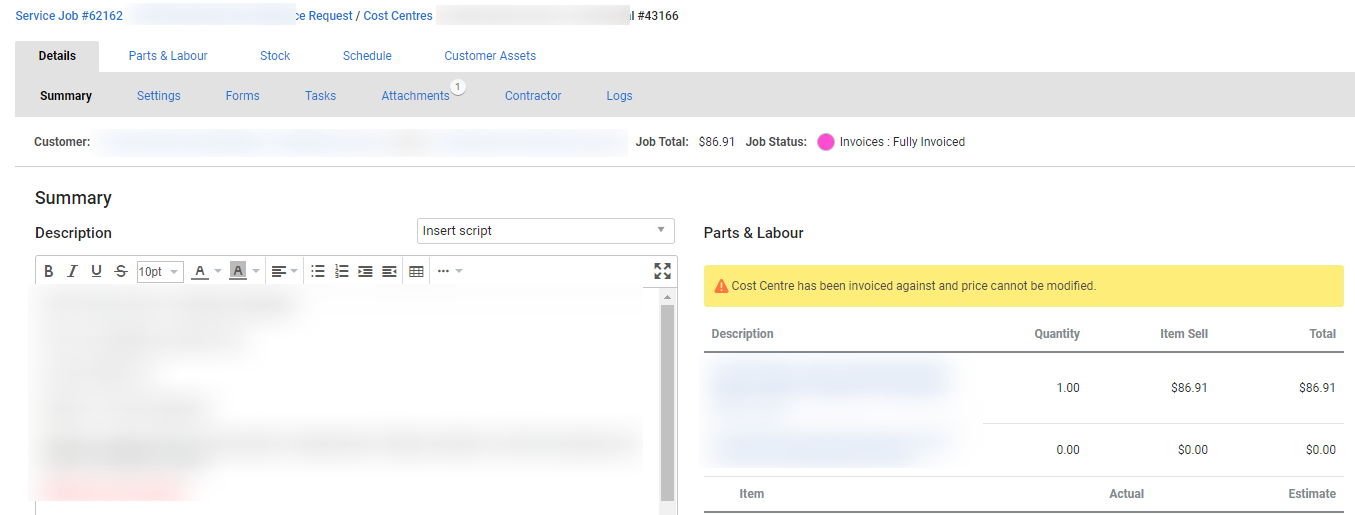Open the text color dropdown arrow
The image size is (1355, 515).
click(218, 271)
